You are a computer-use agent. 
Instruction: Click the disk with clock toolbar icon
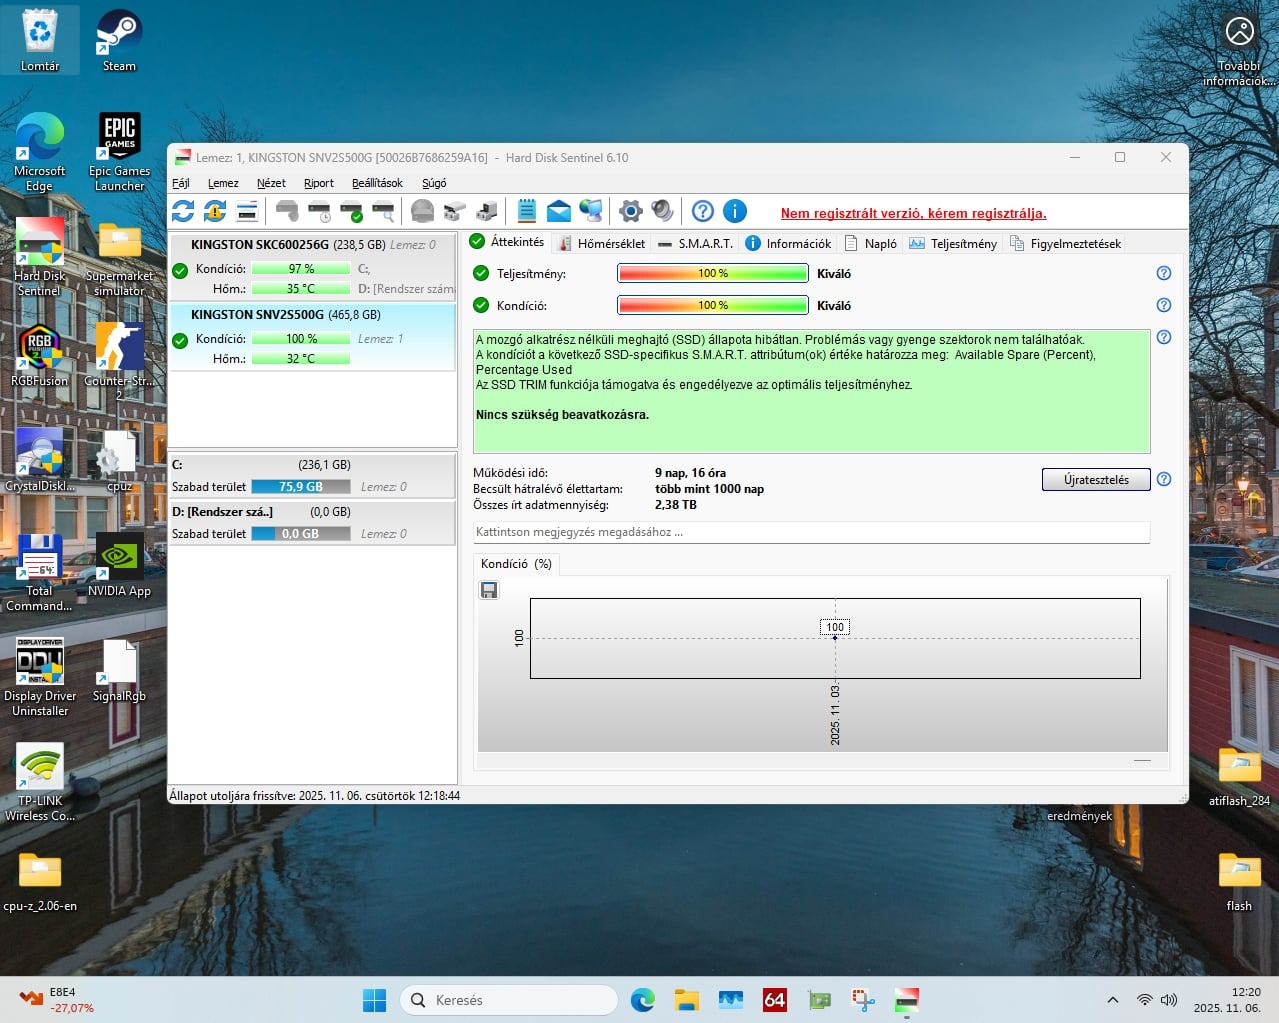pyautogui.click(x=319, y=211)
